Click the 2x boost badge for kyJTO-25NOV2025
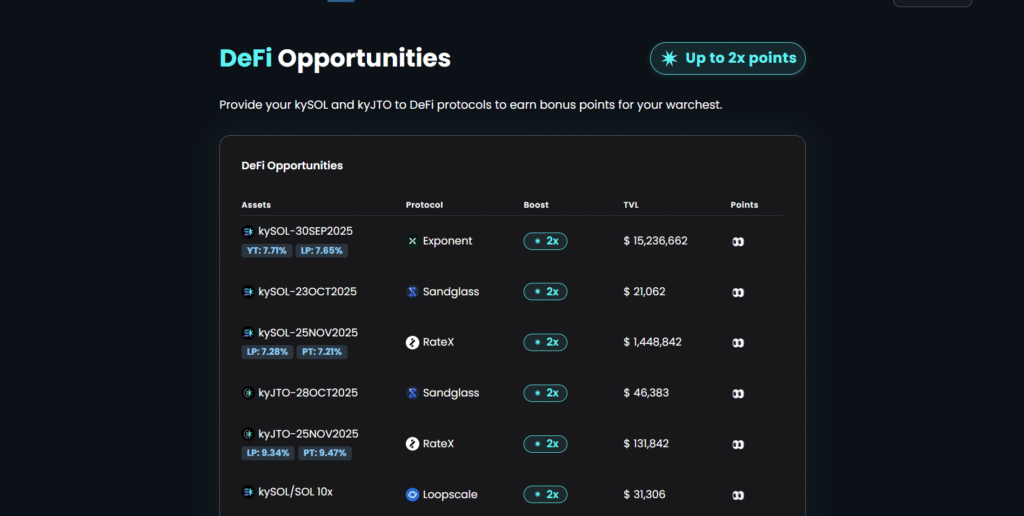 [545, 444]
